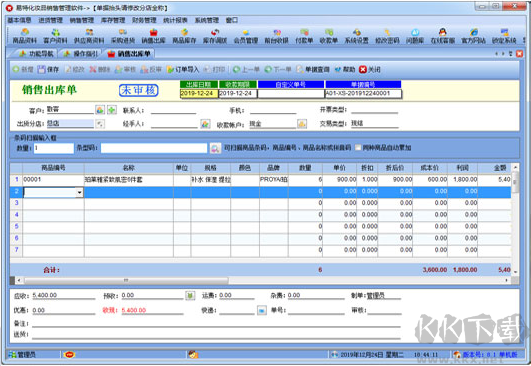Open 收款单 toolbar icon
The width and height of the screenshot is (531, 366).
click(328, 36)
